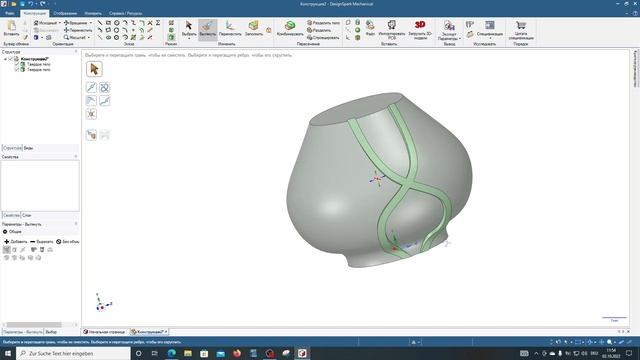
Task: Click the Проецировать (Project) button
Action: click(x=323, y=38)
